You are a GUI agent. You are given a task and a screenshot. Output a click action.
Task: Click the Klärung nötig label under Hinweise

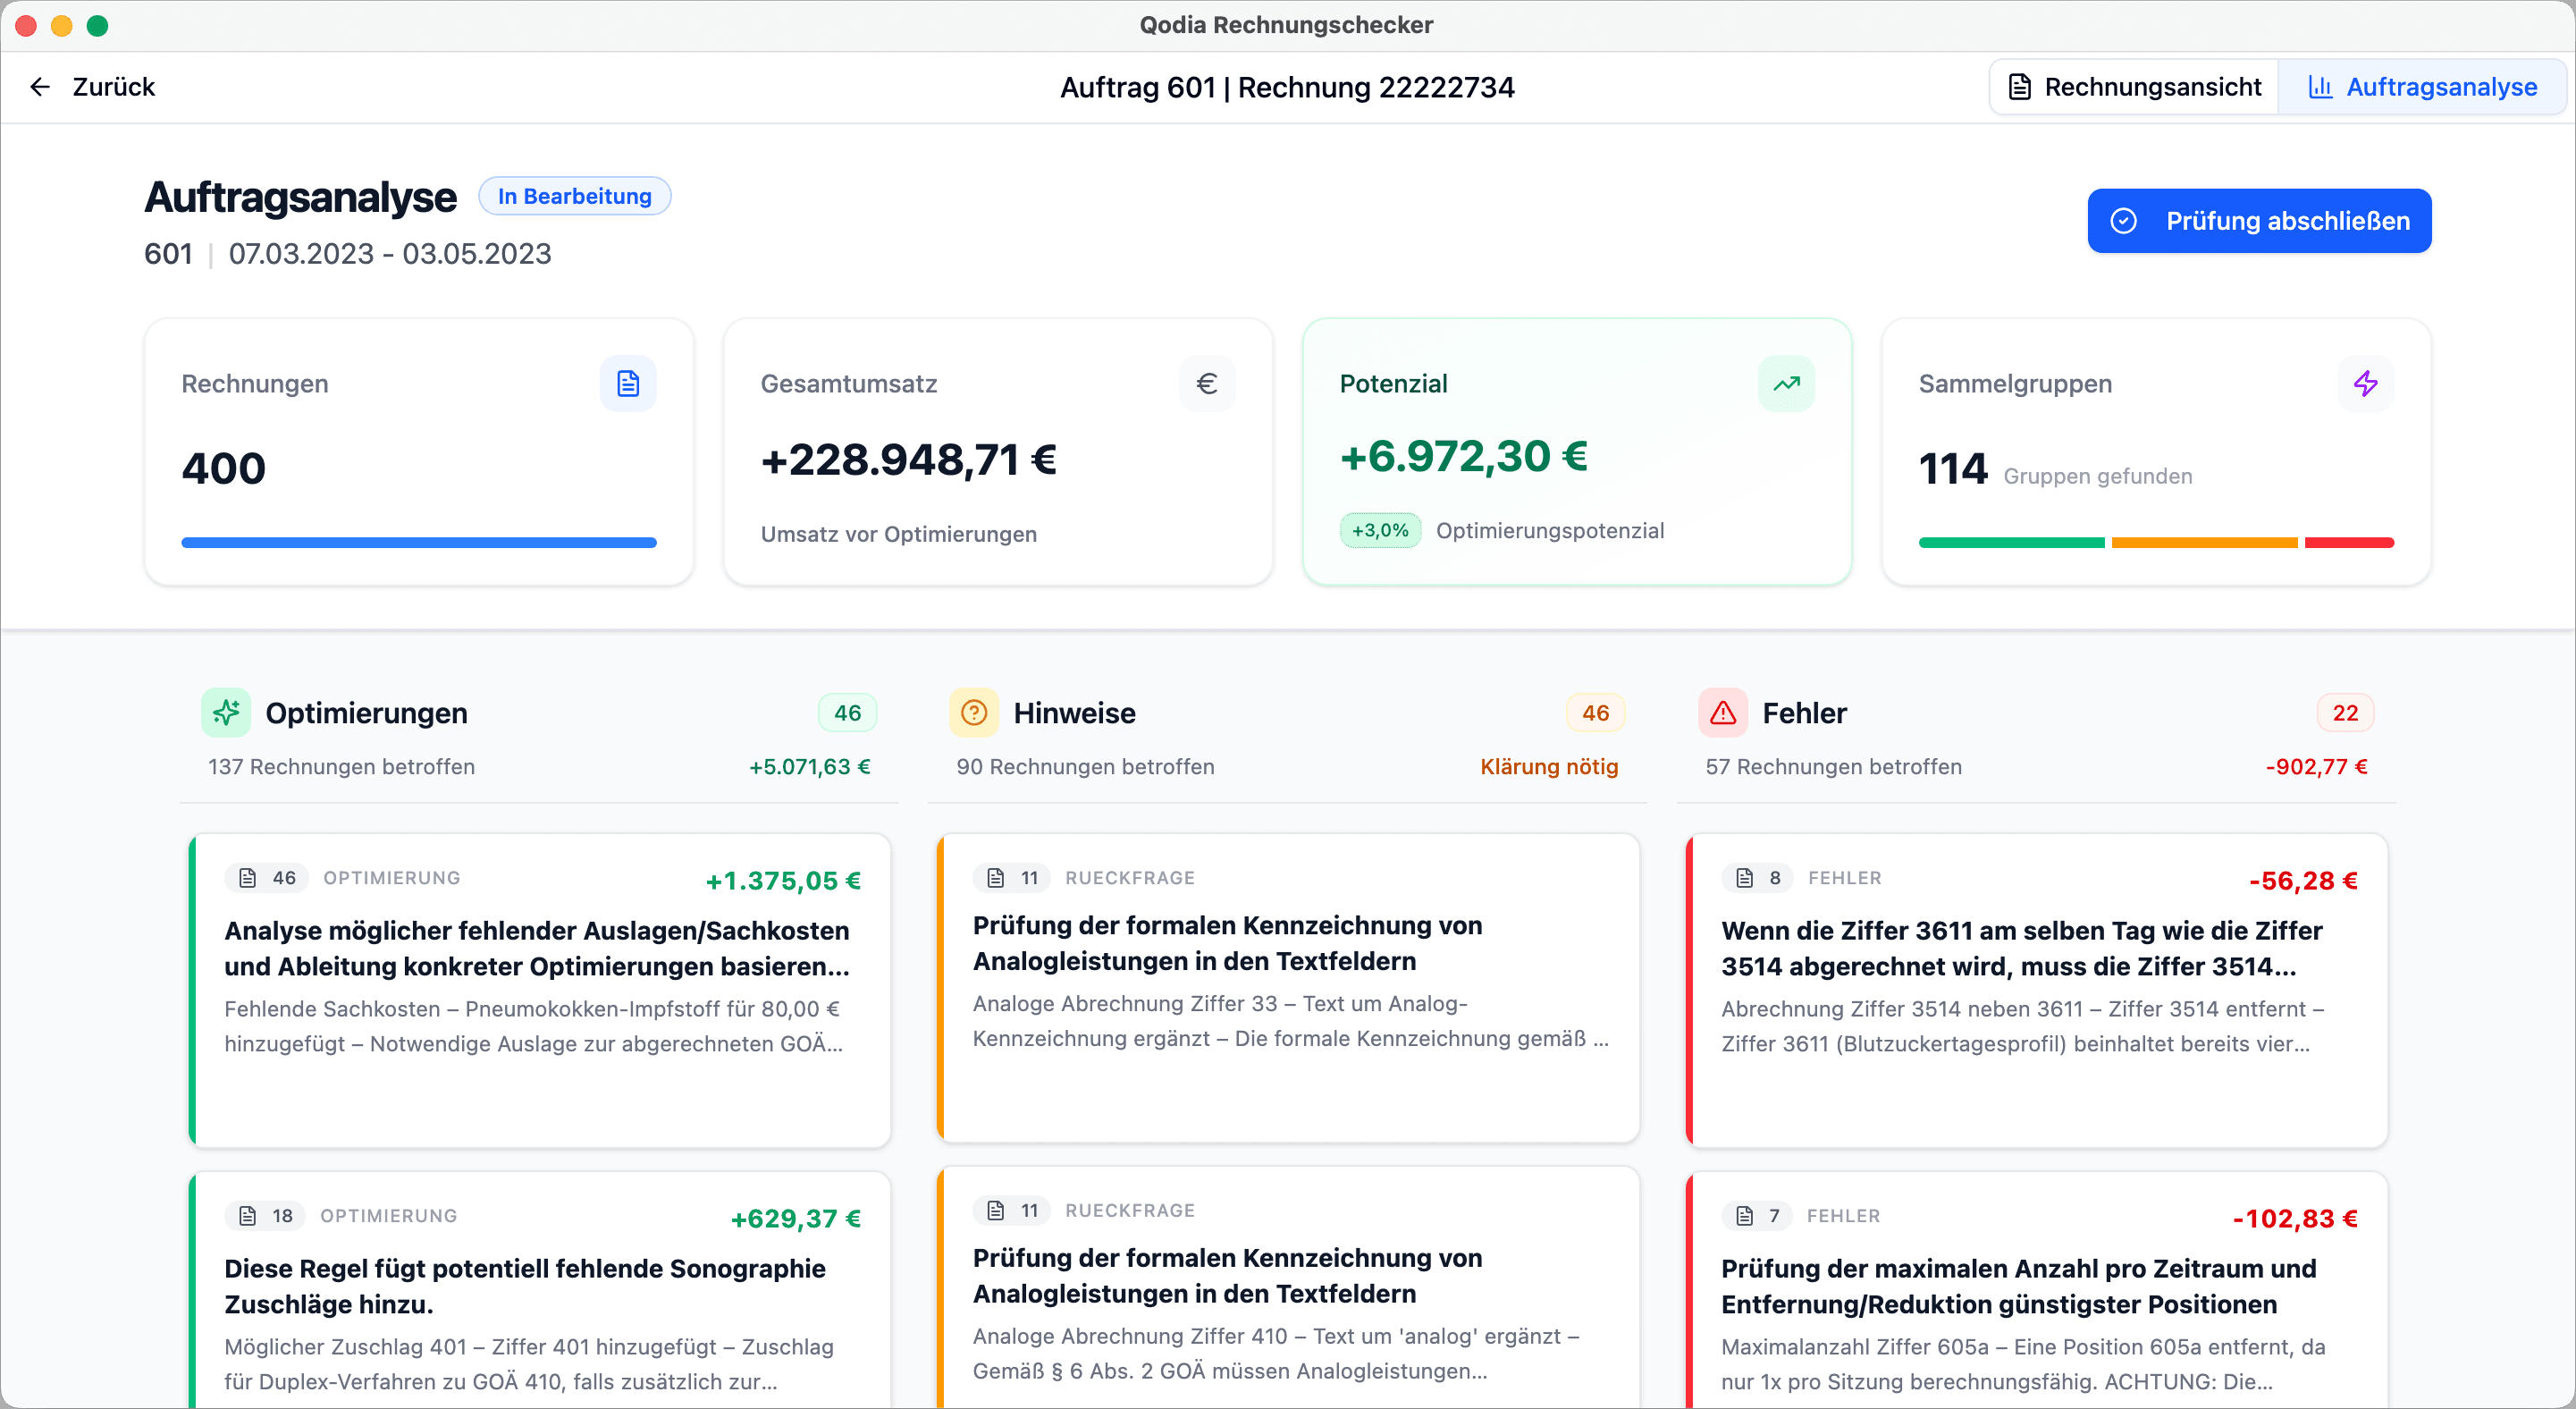(1548, 767)
